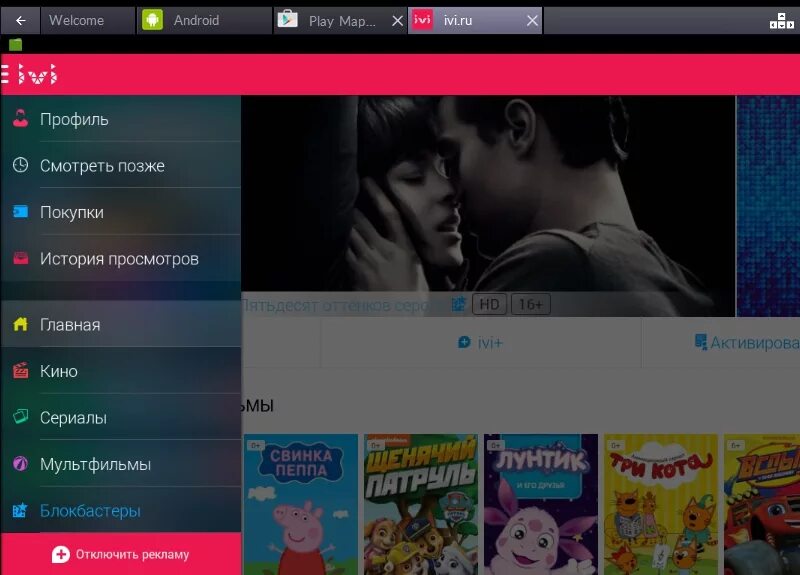
Task: Click the Play Store bag icon on the tab
Action: (287, 19)
